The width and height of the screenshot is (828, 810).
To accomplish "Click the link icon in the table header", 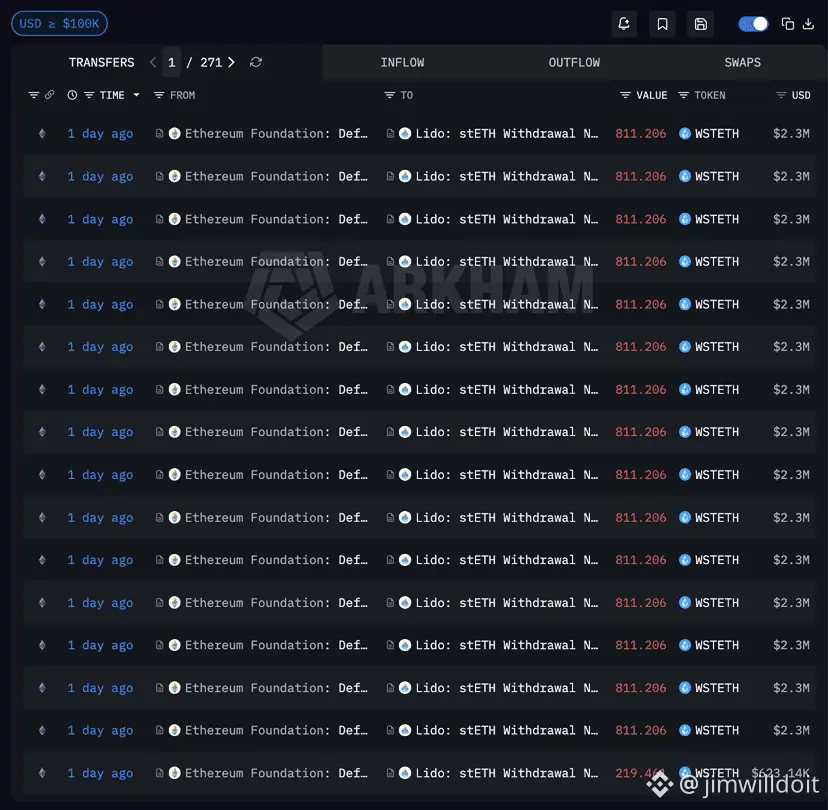I will [x=50, y=95].
